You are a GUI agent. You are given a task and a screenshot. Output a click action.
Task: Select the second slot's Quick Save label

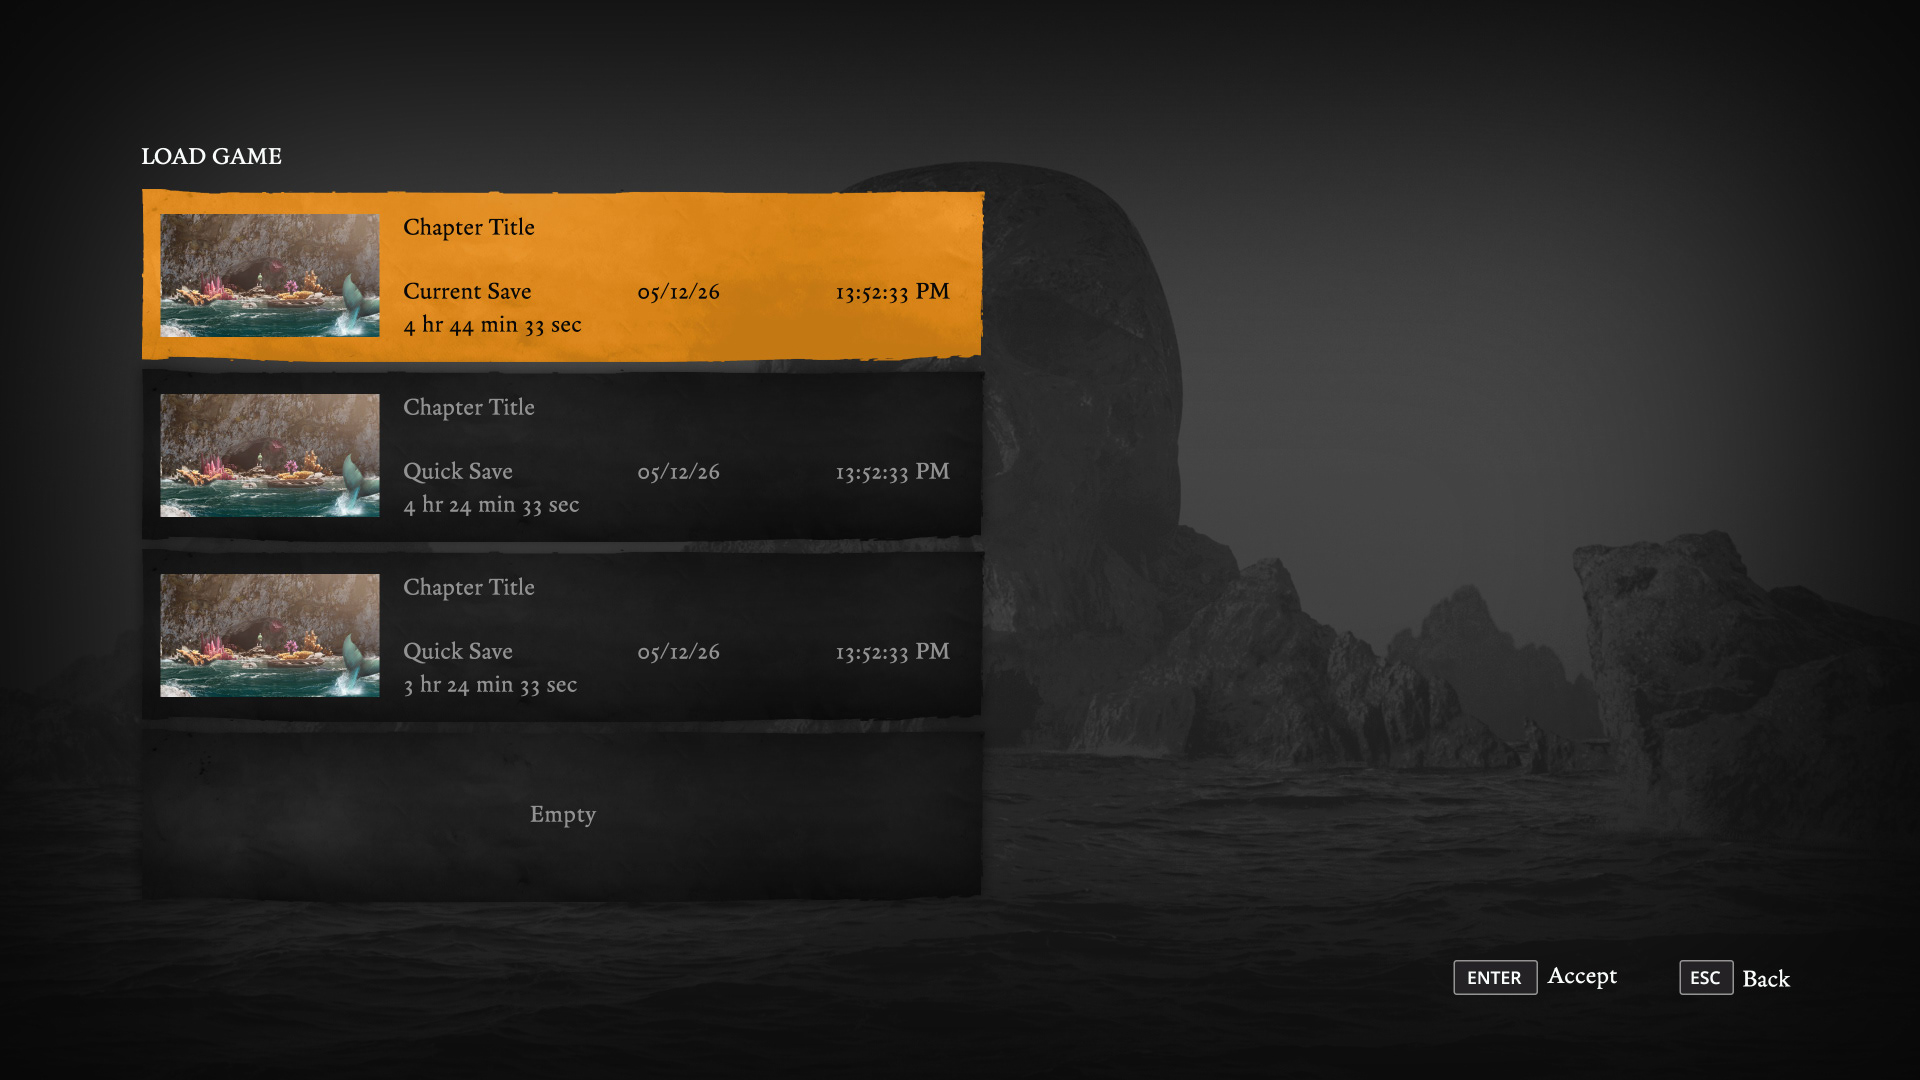click(x=457, y=471)
